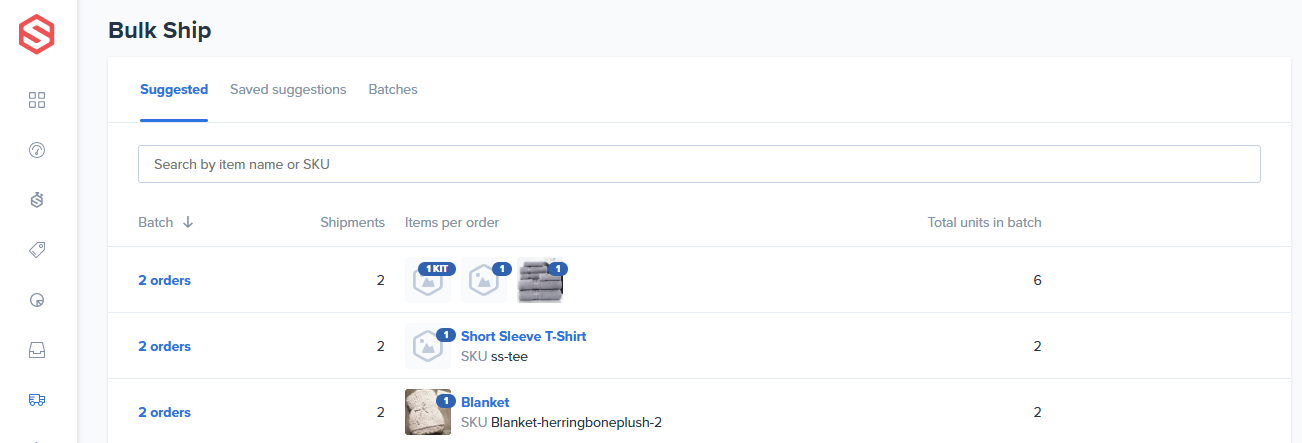Sort by Batch column arrow
This screenshot has height=443, width=1302.
tap(188, 222)
